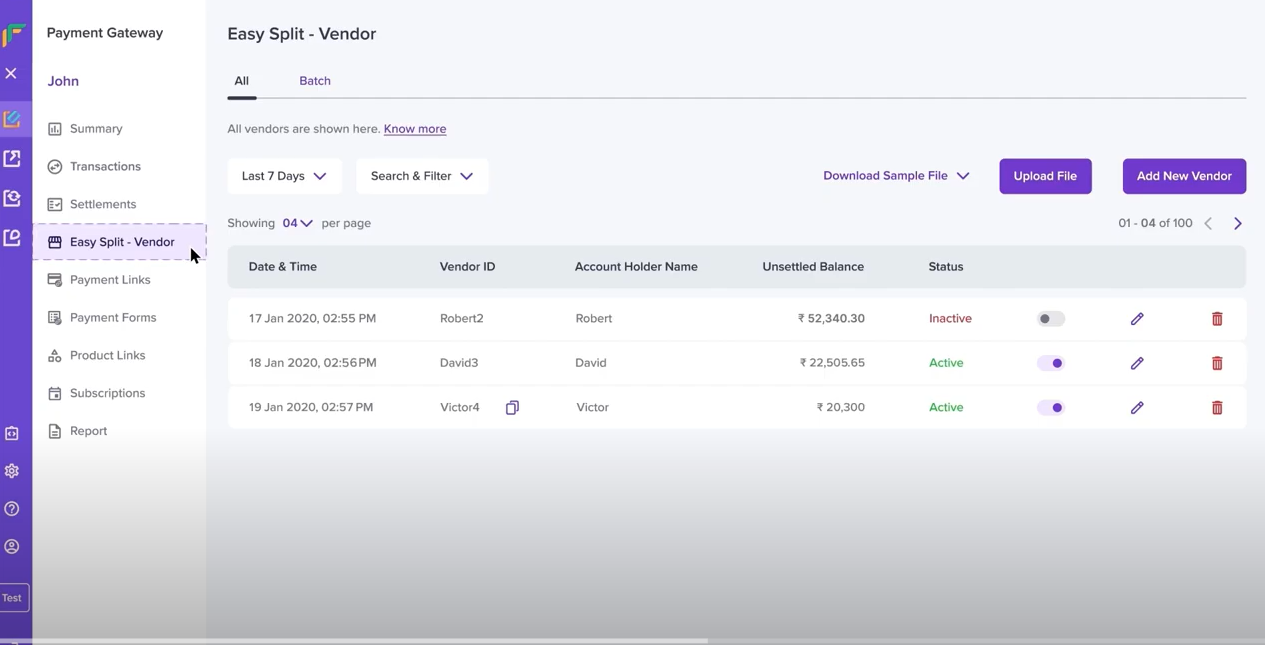Screen dimensions: 1265x645
Task: Go to next page arrow
Action: tap(1238, 224)
